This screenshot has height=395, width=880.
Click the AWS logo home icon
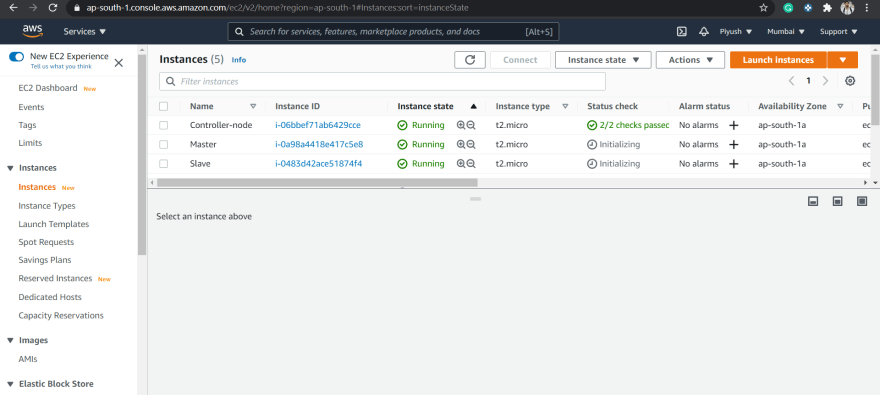pyautogui.click(x=33, y=31)
